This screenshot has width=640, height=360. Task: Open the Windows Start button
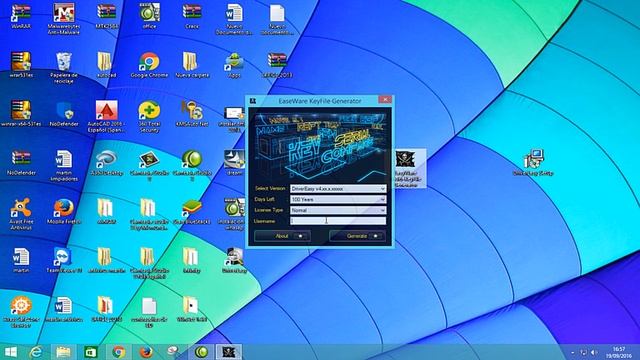[x=11, y=352]
